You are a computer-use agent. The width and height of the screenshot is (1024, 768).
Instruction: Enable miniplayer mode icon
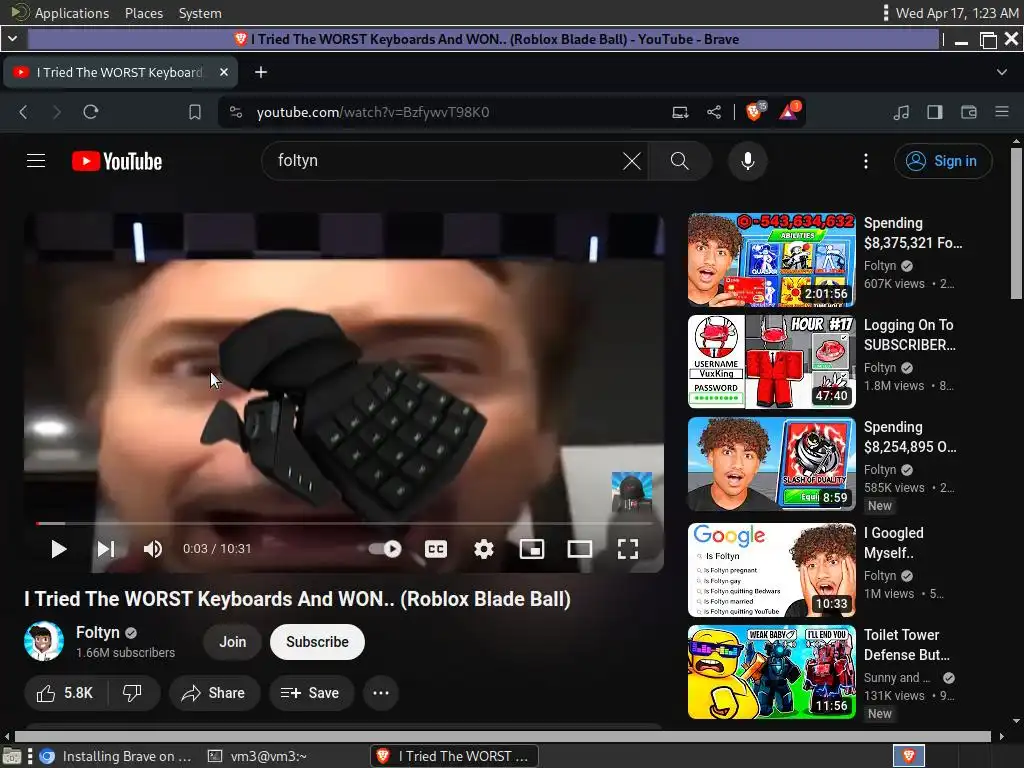click(x=532, y=549)
